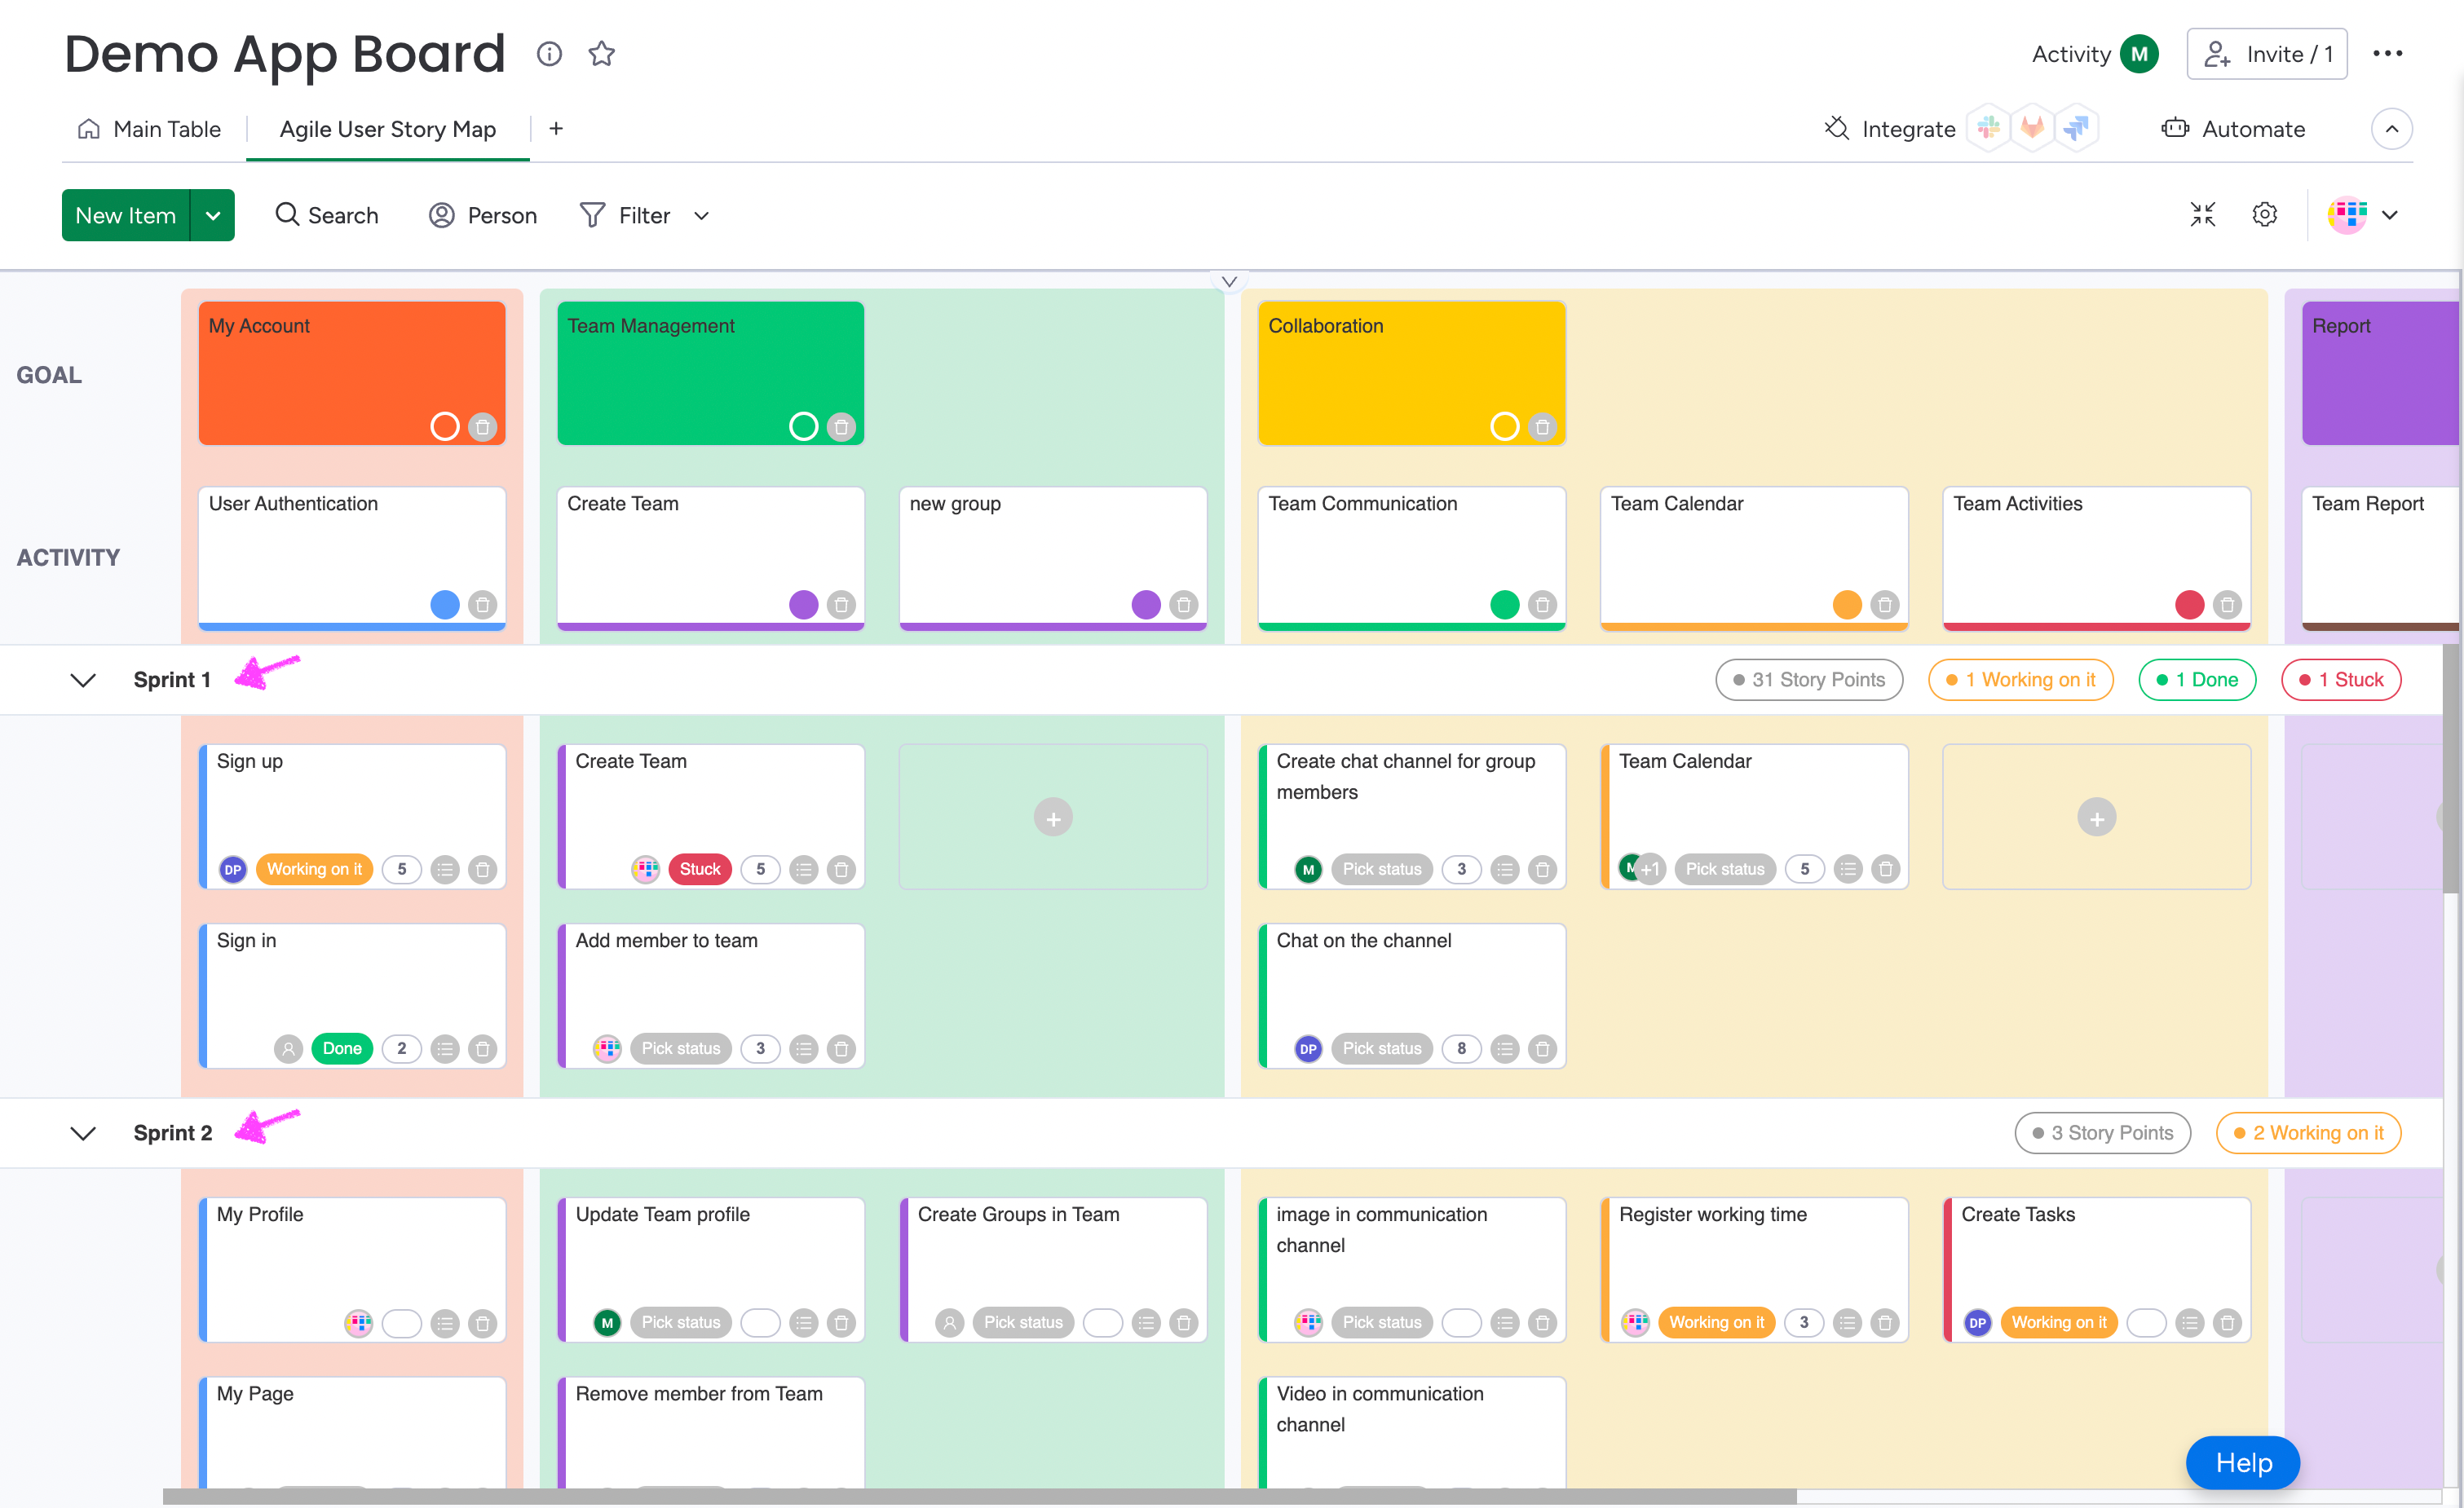This screenshot has width=2464, height=1508.
Task: Open the Filter options chevron
Action: (x=702, y=215)
